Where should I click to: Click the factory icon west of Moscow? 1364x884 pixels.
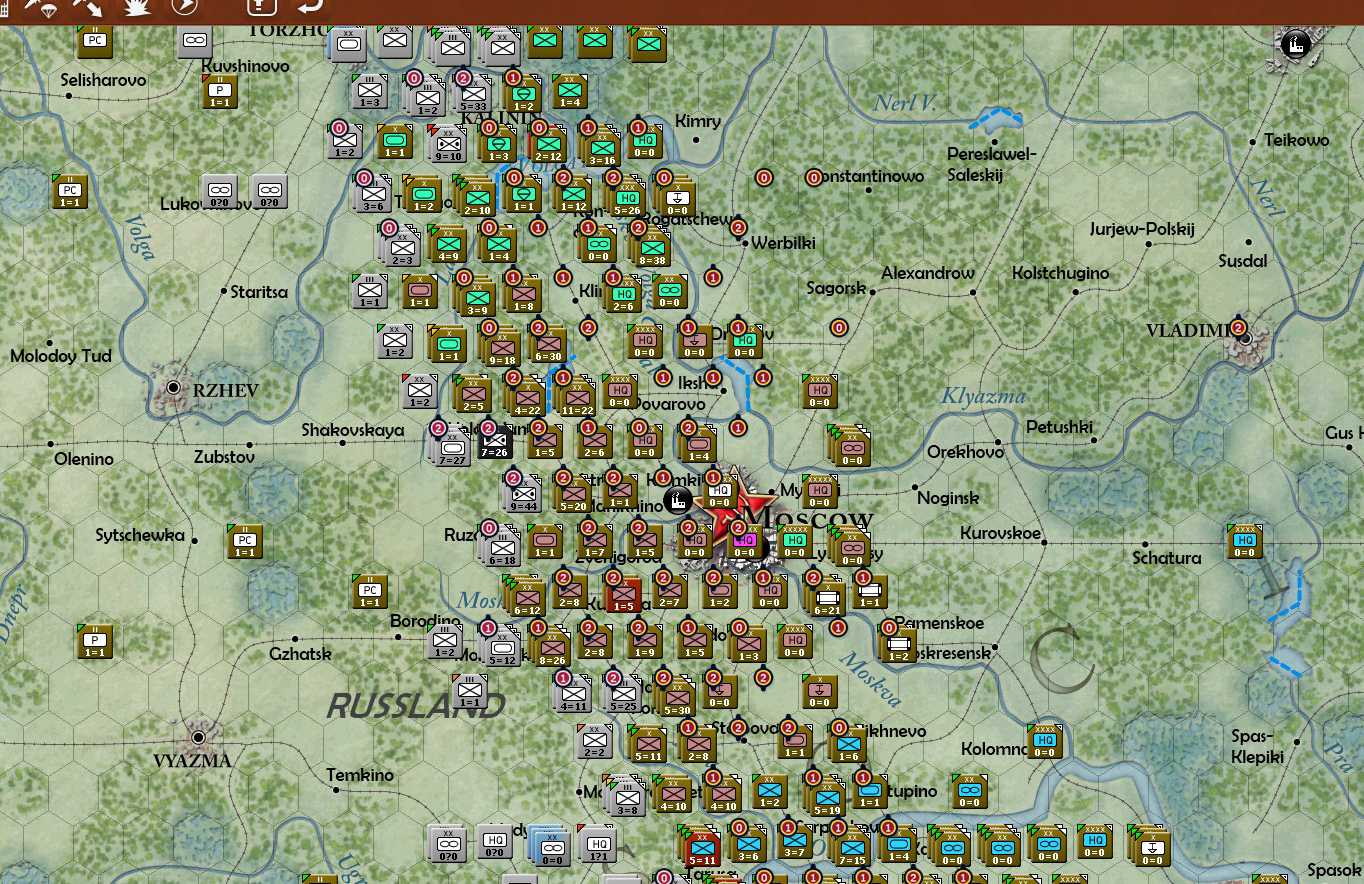point(678,500)
